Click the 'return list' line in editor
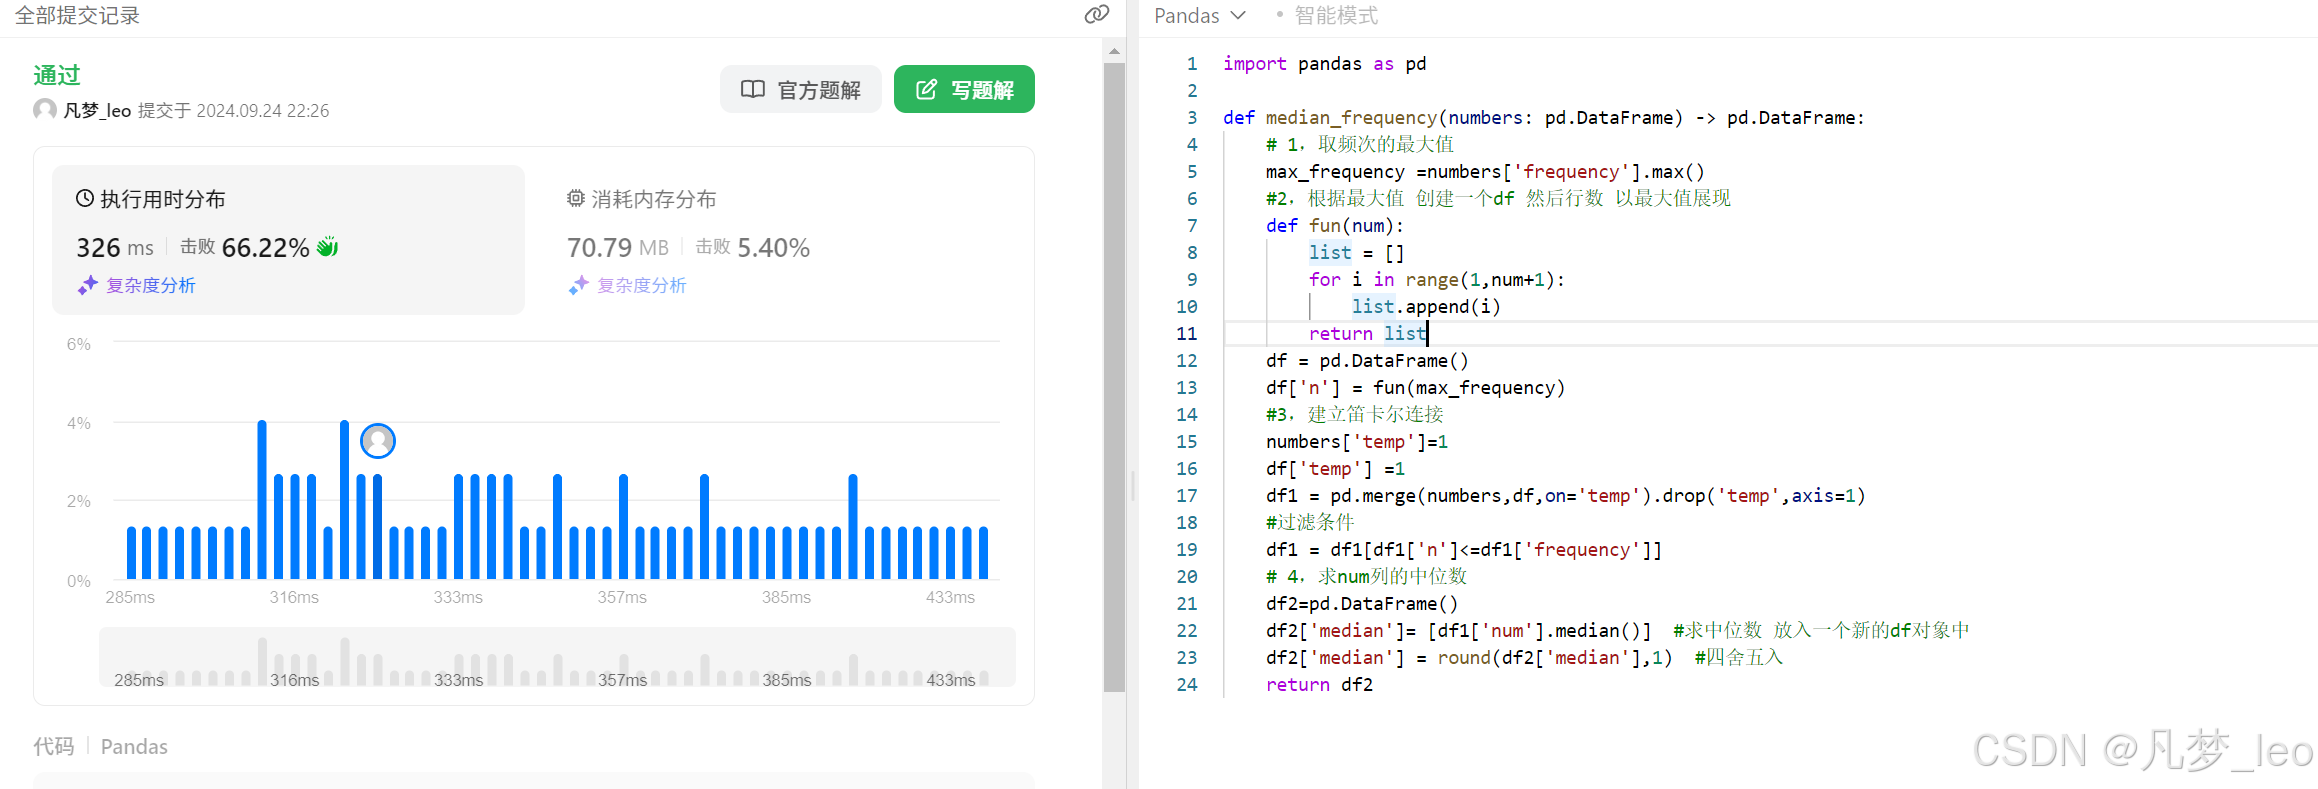This screenshot has height=789, width=2318. (1368, 333)
